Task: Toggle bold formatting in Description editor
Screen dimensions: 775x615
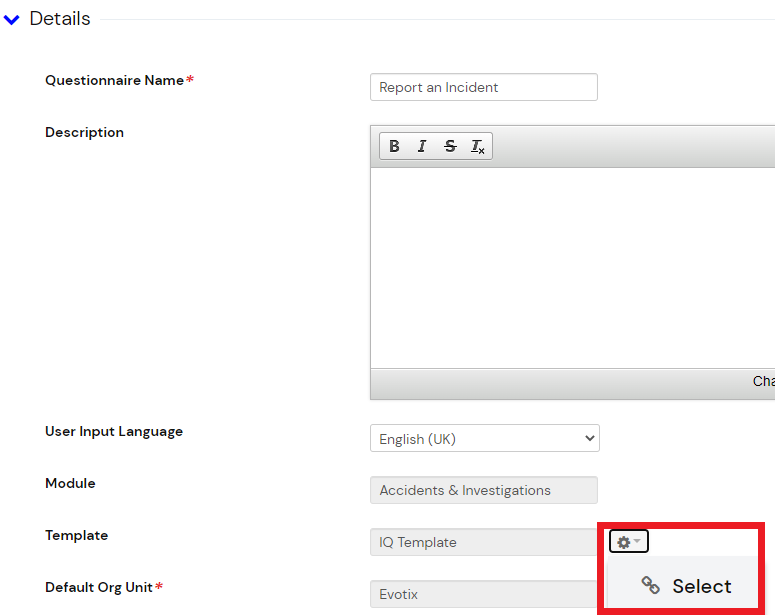Action: pos(394,146)
